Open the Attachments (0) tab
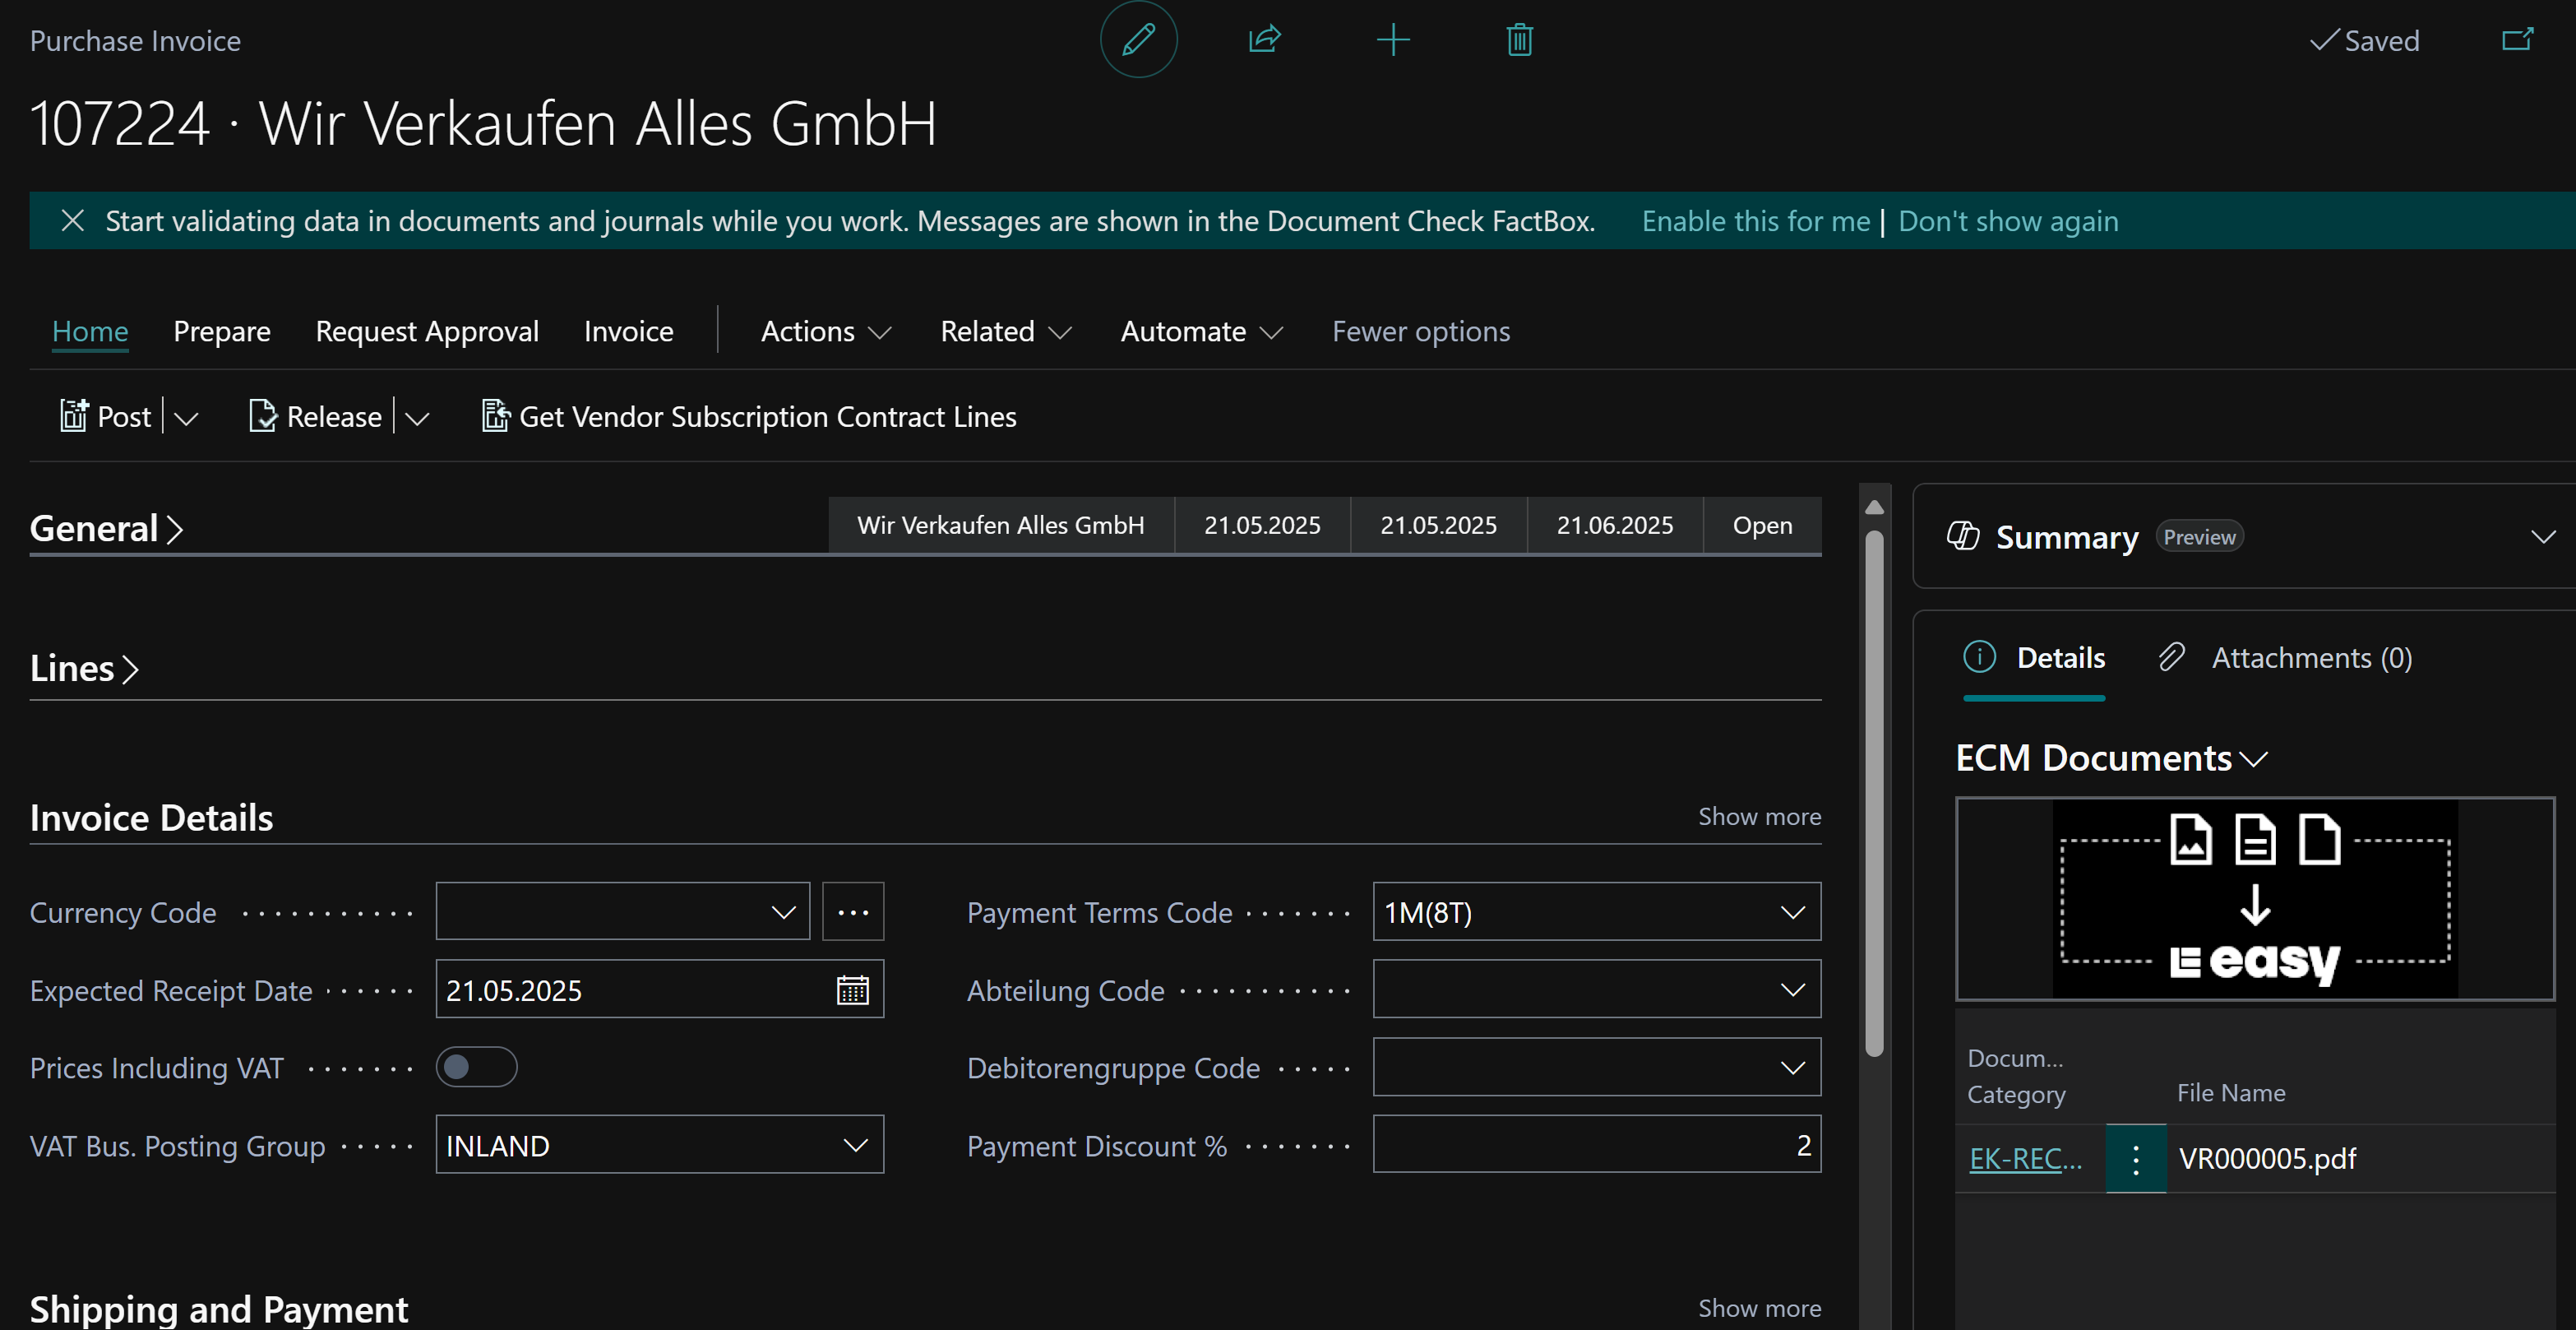The height and width of the screenshot is (1330, 2576). 2286,658
